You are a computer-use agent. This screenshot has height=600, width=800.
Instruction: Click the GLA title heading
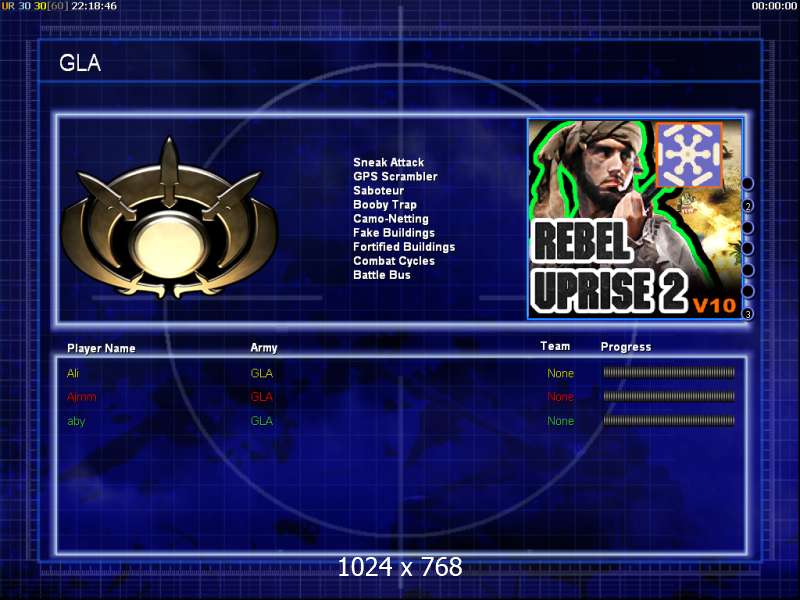click(x=80, y=63)
